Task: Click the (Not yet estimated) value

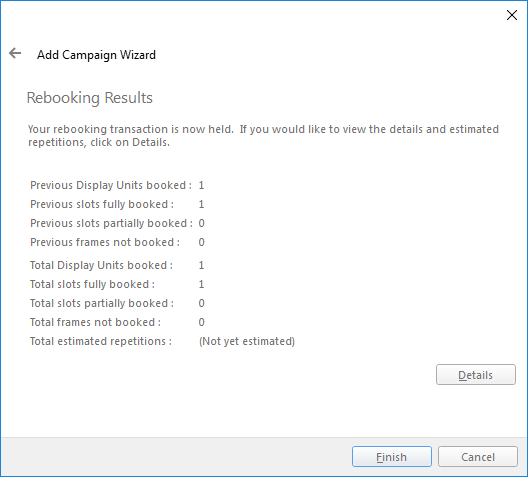Action: click(247, 341)
